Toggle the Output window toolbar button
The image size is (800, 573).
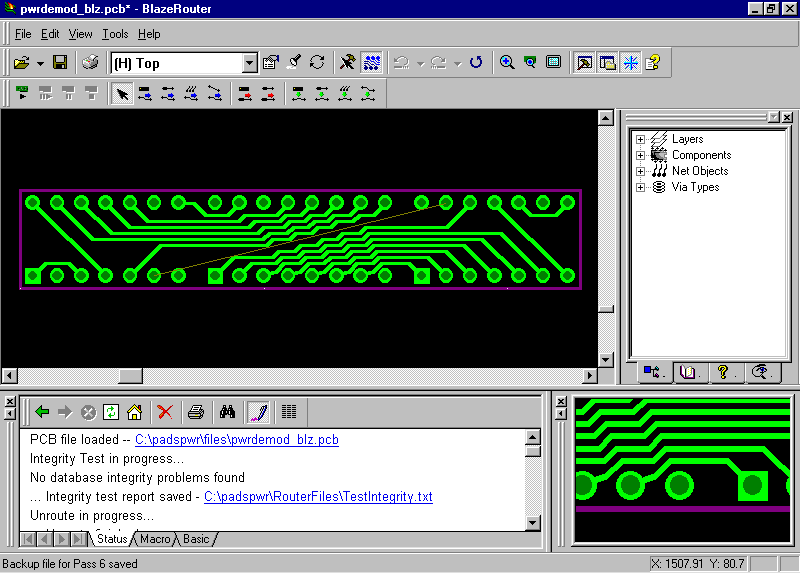coord(584,63)
